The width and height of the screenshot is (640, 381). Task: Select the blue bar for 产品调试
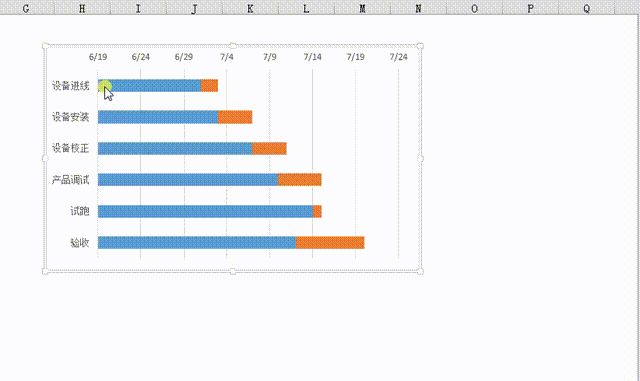(x=188, y=180)
